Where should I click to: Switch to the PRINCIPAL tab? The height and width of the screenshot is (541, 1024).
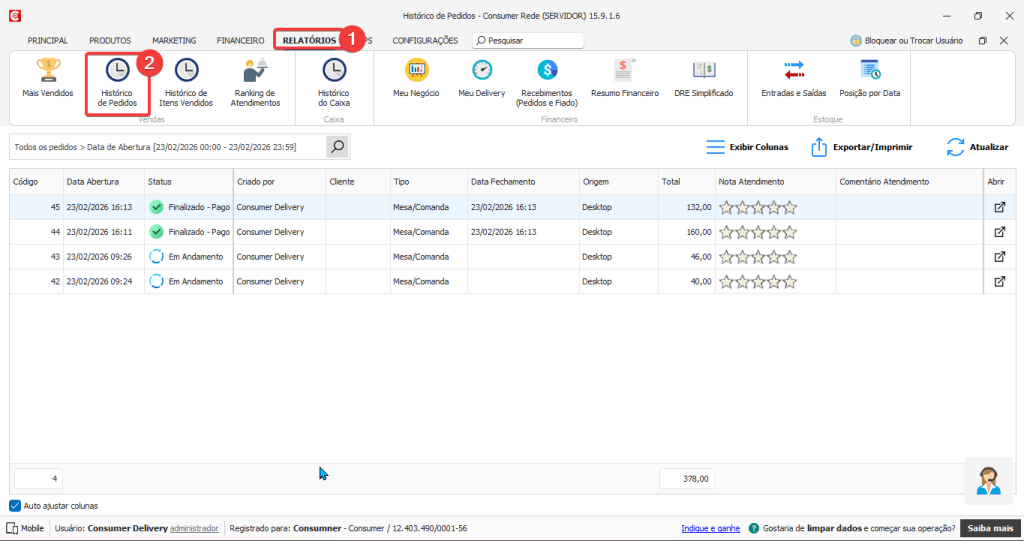(48, 41)
